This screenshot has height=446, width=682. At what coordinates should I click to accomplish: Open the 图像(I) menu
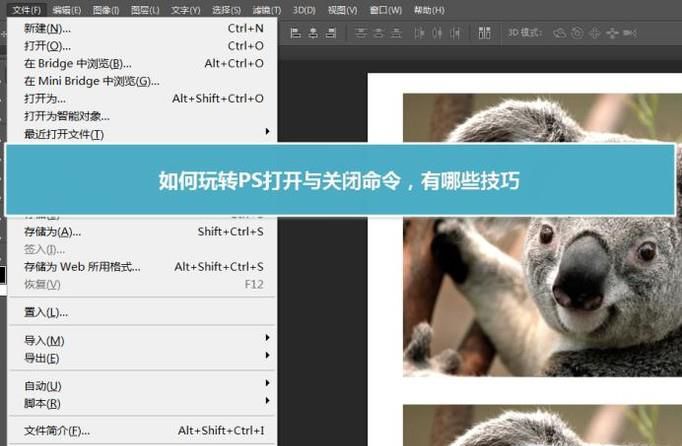(x=106, y=10)
